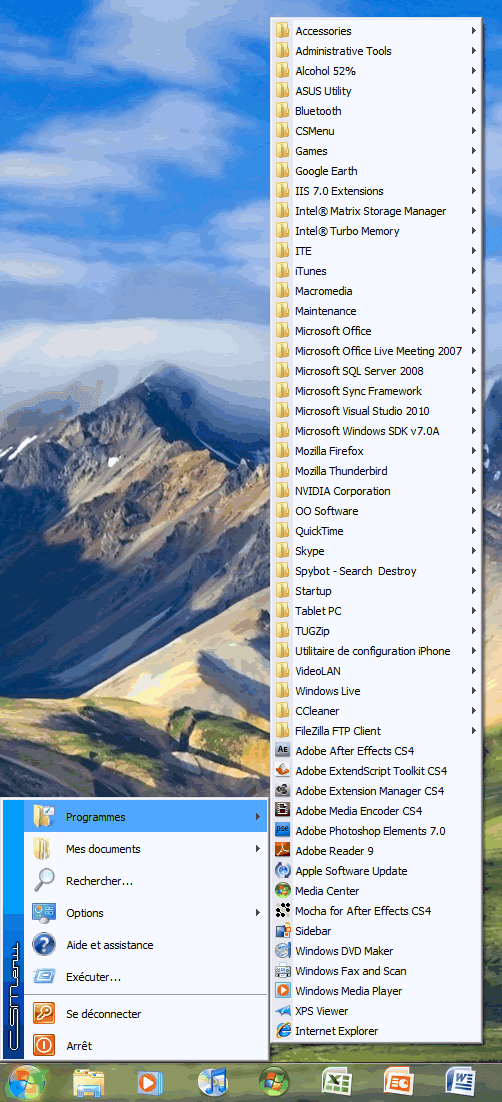Open the FileZilla FTP Client folder
The width and height of the screenshot is (502, 1102).
point(377,731)
